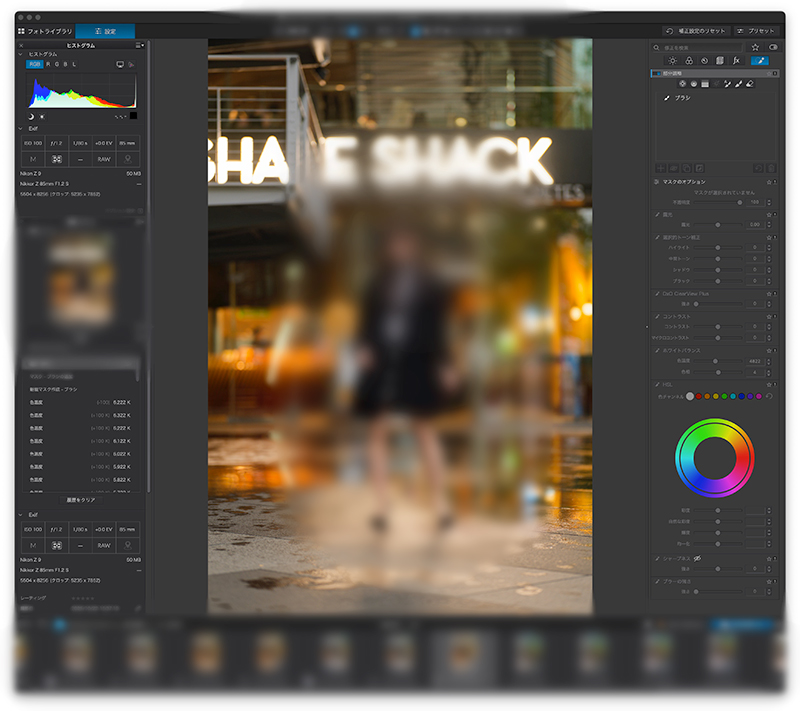Click the reset mask arrow icon

pyautogui.click(x=758, y=168)
